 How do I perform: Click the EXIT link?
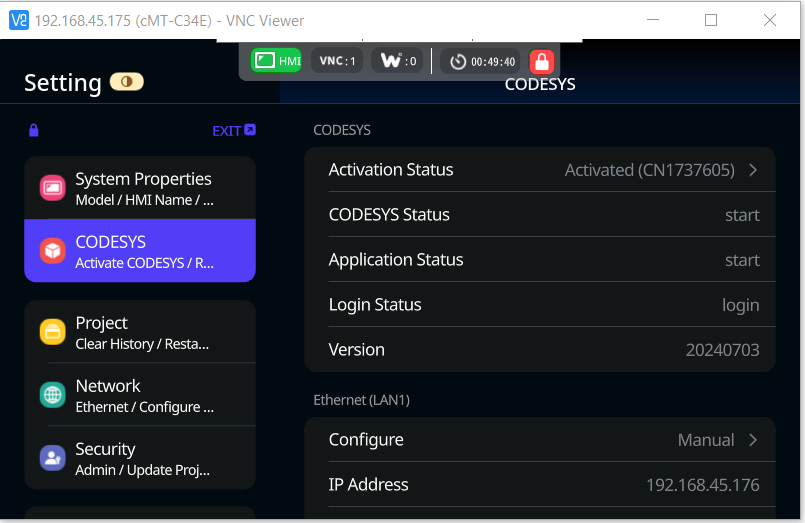click(x=234, y=130)
